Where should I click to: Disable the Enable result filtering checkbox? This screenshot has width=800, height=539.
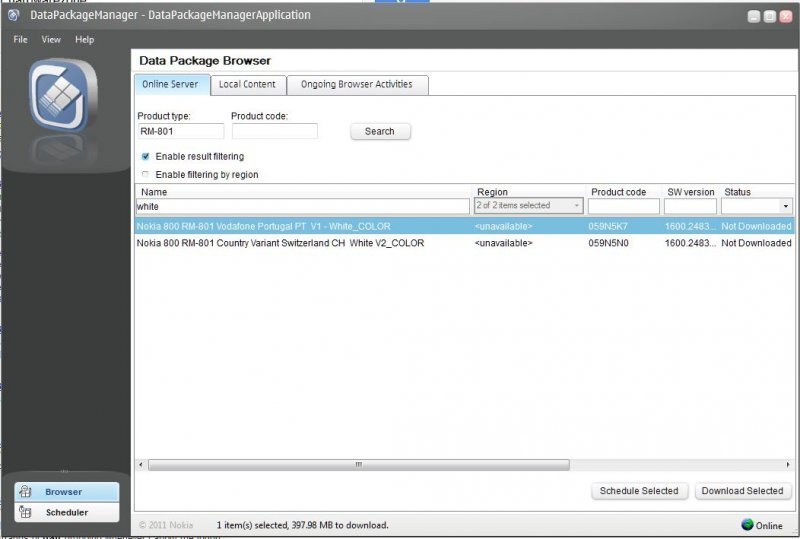[x=146, y=157]
